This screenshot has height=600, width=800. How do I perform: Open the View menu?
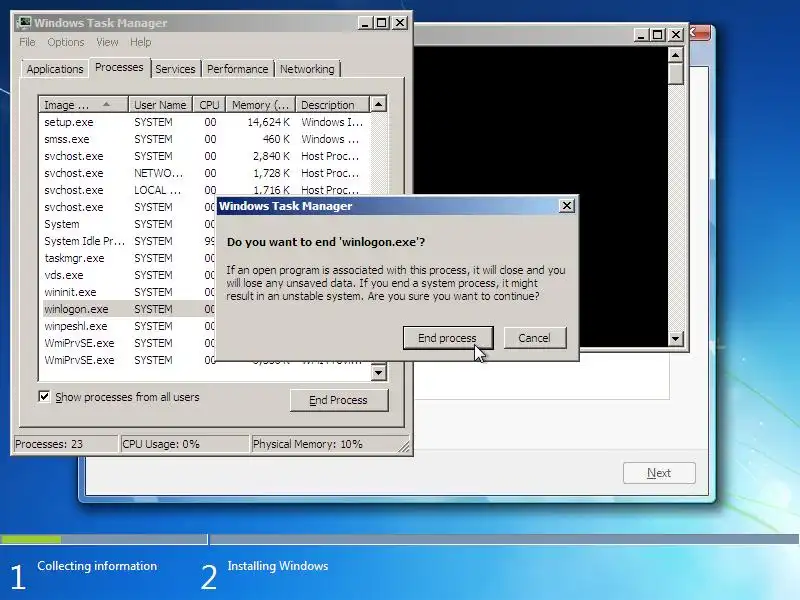[x=107, y=42]
